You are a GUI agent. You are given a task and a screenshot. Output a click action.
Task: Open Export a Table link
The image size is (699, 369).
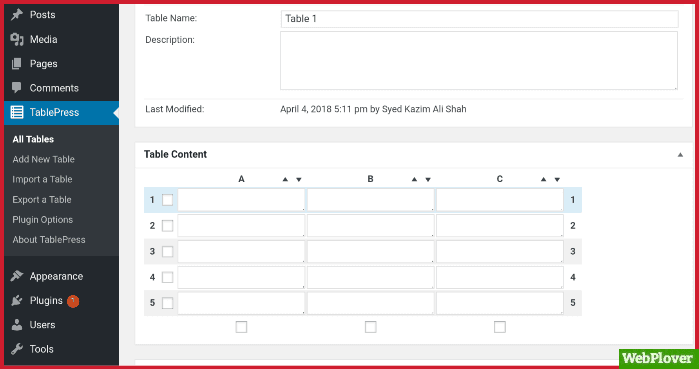(x=41, y=199)
